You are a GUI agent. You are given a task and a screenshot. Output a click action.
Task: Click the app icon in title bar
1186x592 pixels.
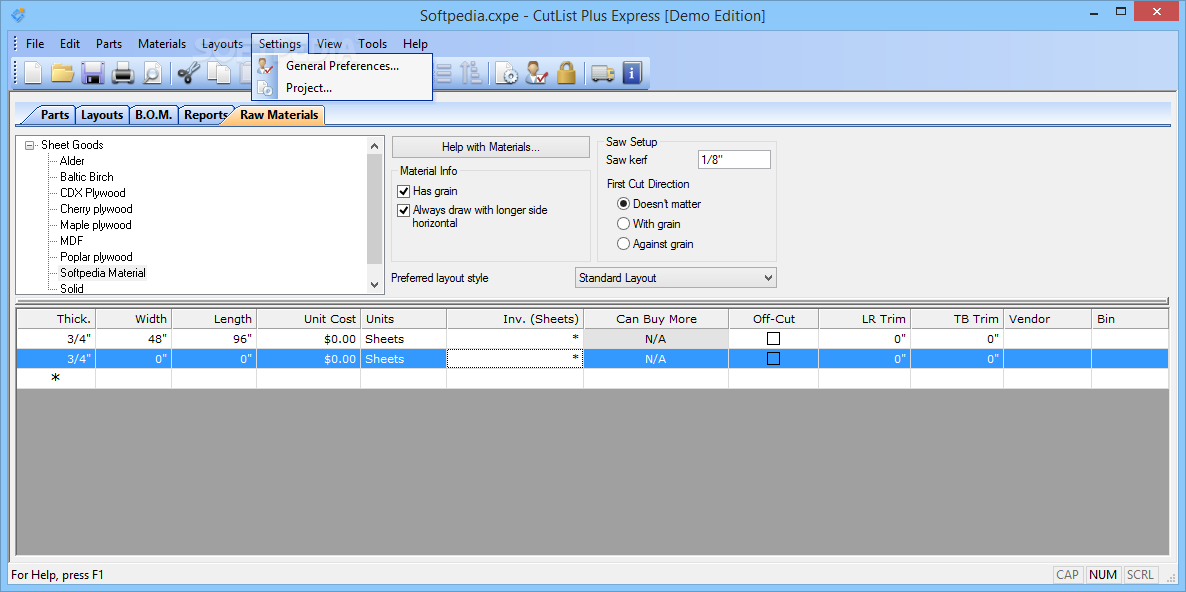pyautogui.click(x=19, y=14)
